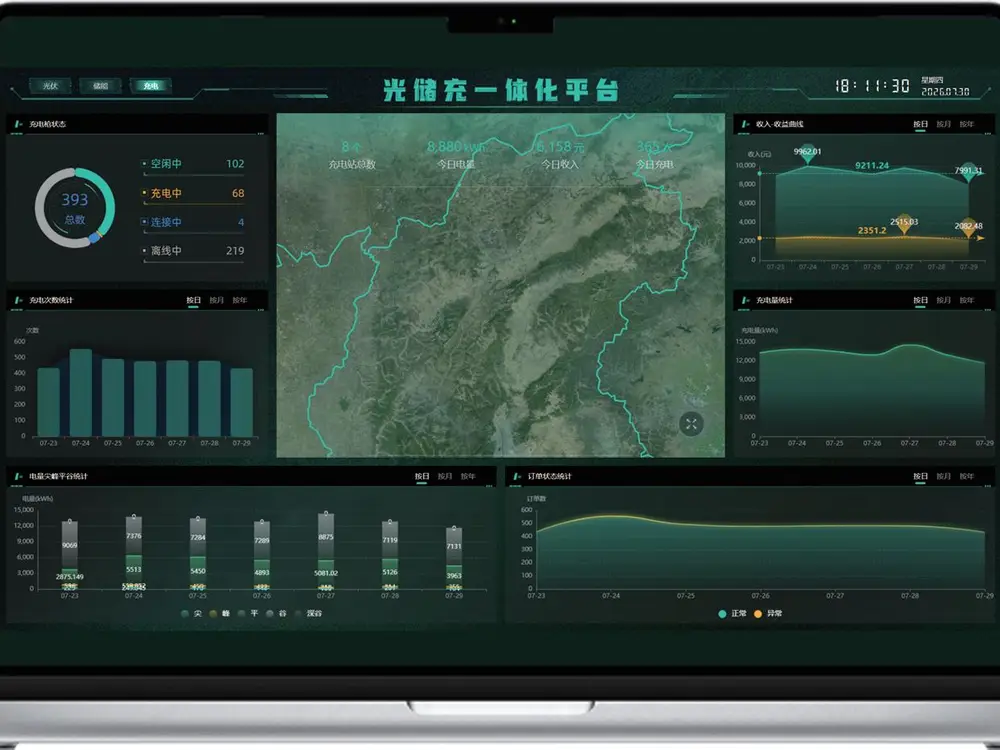The height and width of the screenshot is (750, 1000).
Task: Click the 充电站总数 stat on the map
Action: (x=352, y=156)
